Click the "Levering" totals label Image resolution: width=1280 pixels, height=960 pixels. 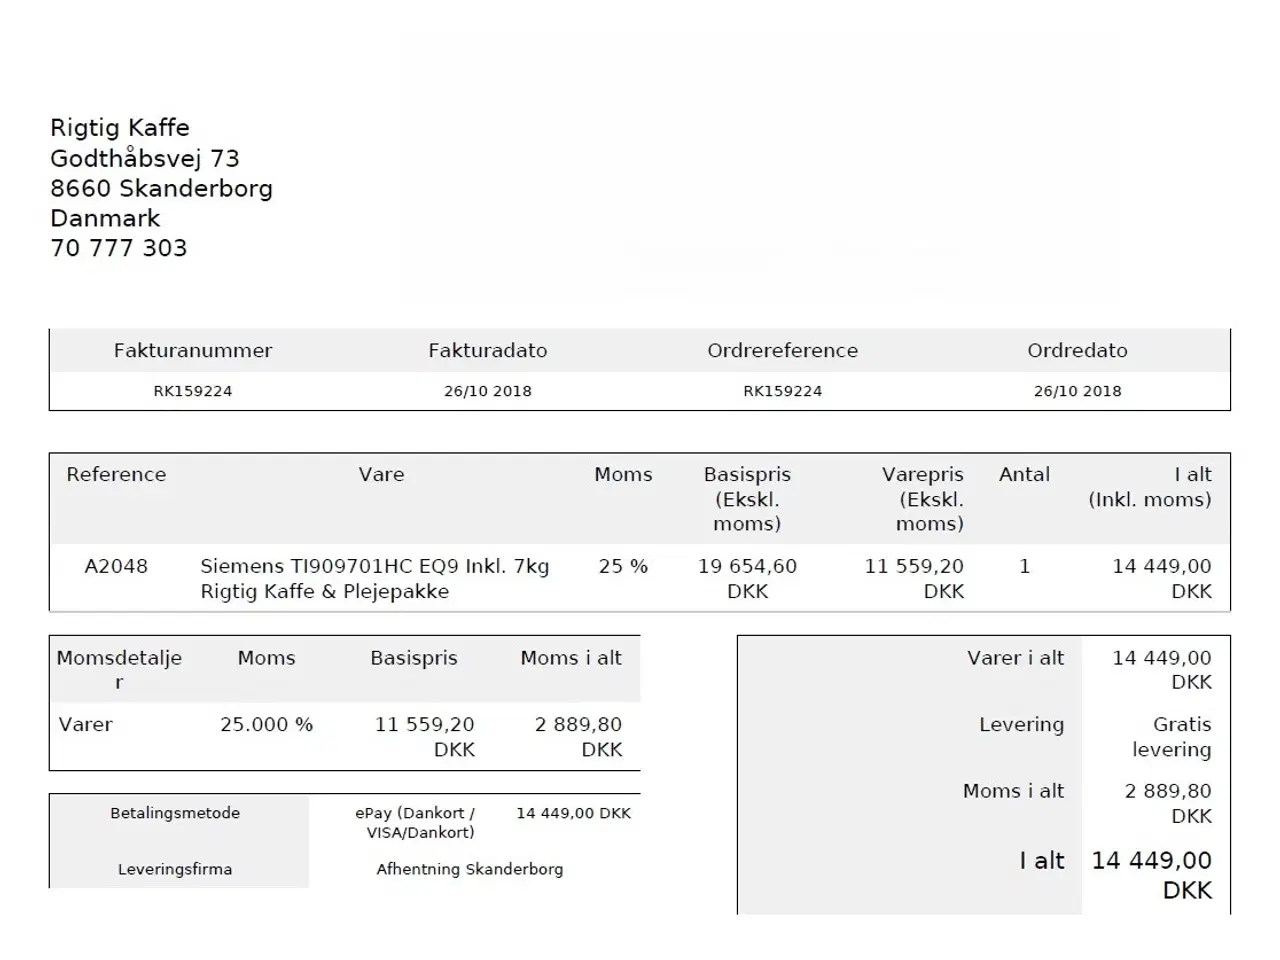[x=1021, y=725]
